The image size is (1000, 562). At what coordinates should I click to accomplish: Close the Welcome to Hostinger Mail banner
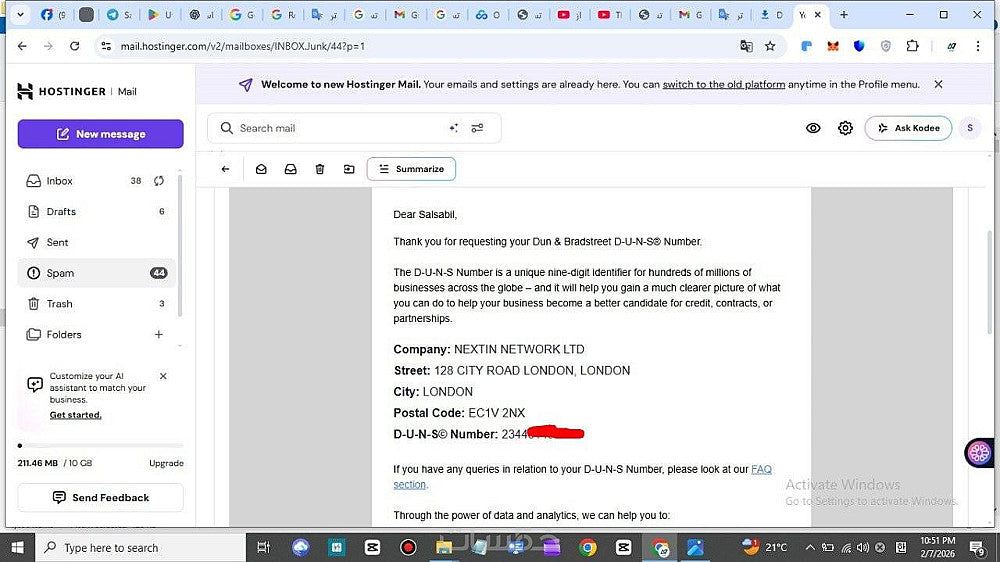tap(938, 84)
